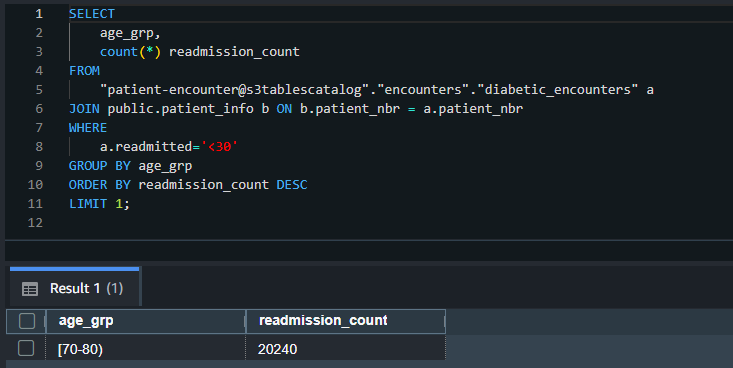Click the ORDER BY keyword on line 10
Image resolution: width=733 pixels, height=368 pixels.
coord(100,185)
